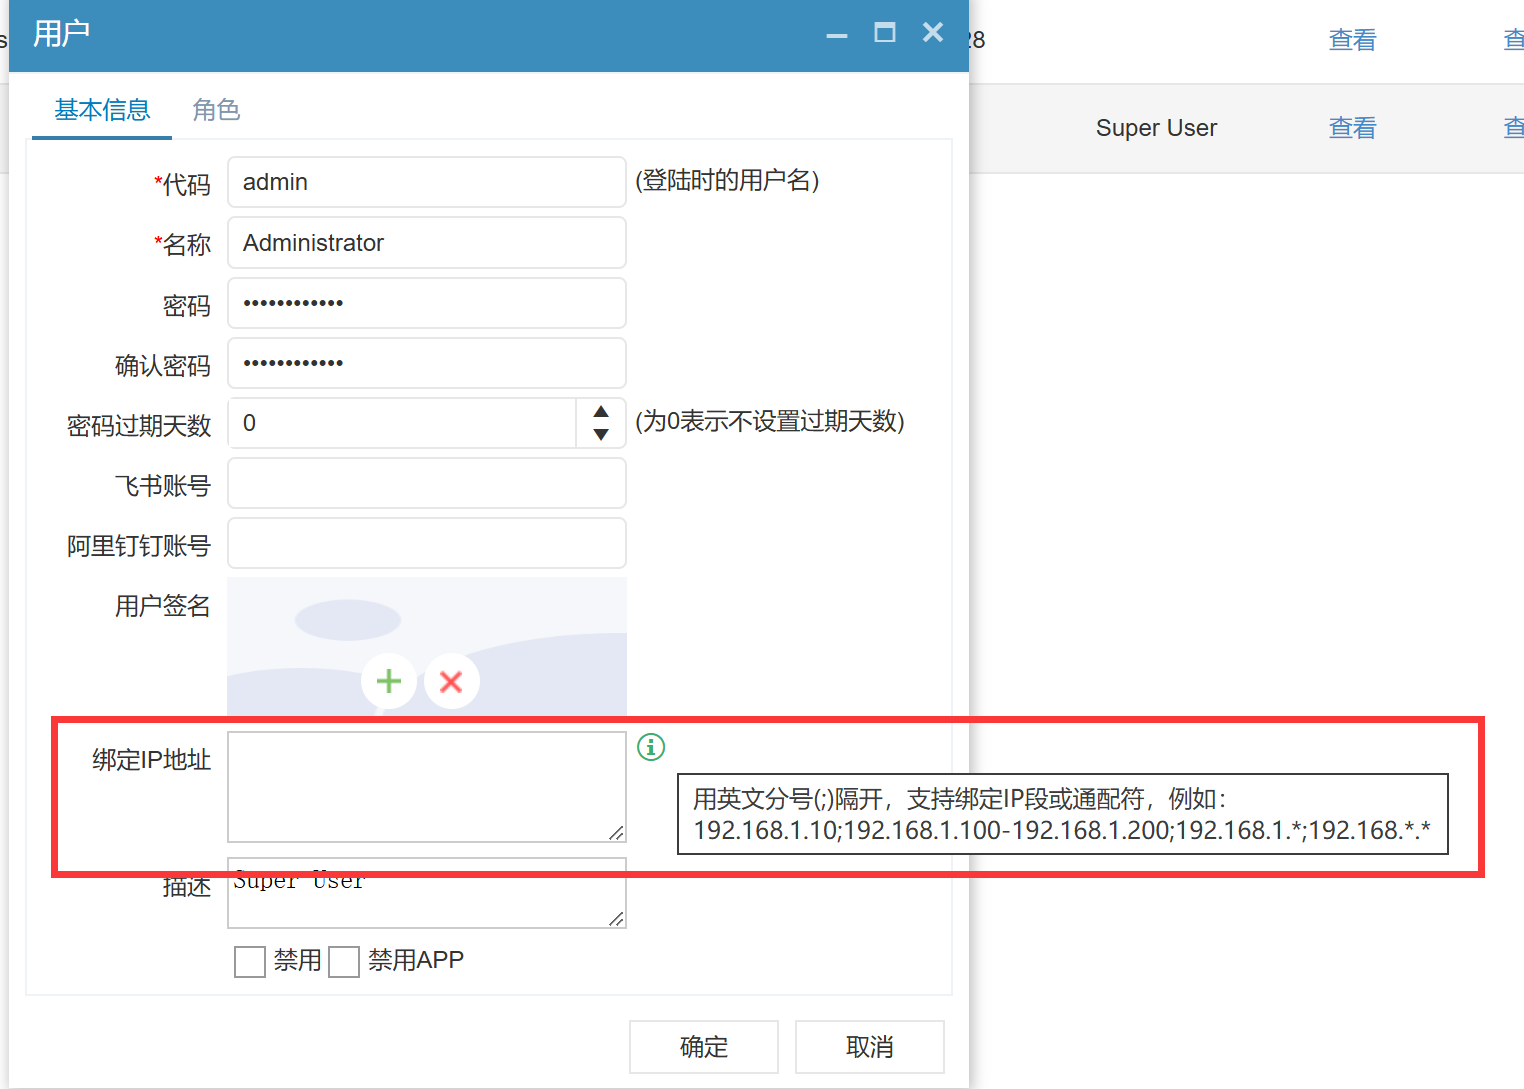The height and width of the screenshot is (1089, 1524).
Task: Click the 代码 field containing admin
Action: pyautogui.click(x=427, y=182)
